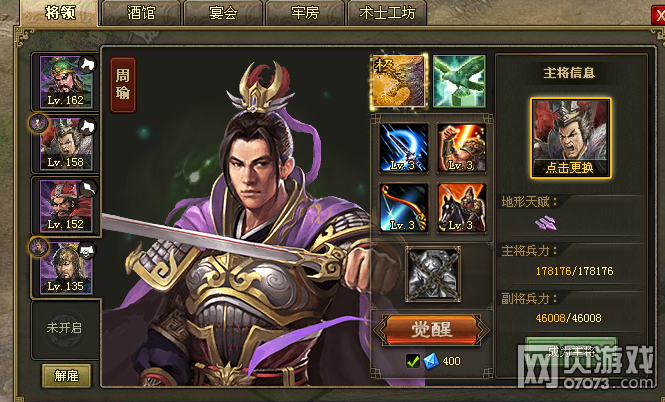Select the green eagle statue icon
The width and height of the screenshot is (665, 402).
pyautogui.click(x=459, y=81)
